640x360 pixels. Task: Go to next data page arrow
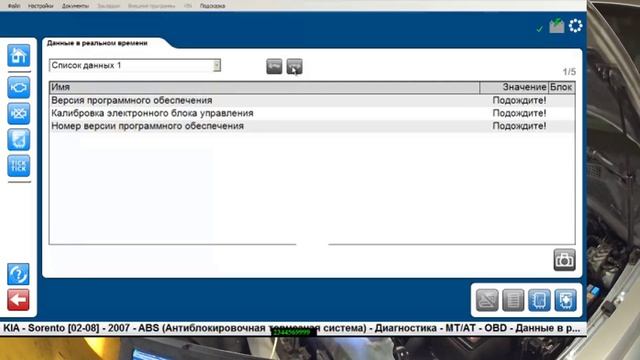point(294,67)
